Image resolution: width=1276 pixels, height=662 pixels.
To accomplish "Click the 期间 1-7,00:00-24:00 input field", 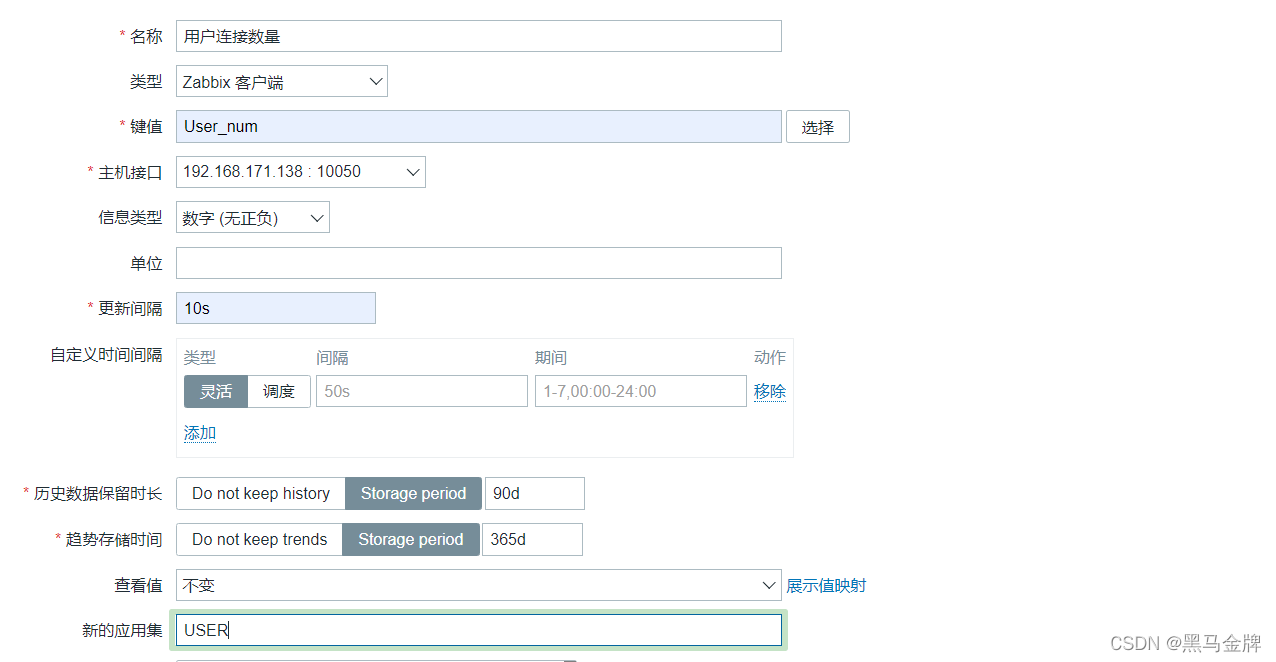I will pos(640,391).
